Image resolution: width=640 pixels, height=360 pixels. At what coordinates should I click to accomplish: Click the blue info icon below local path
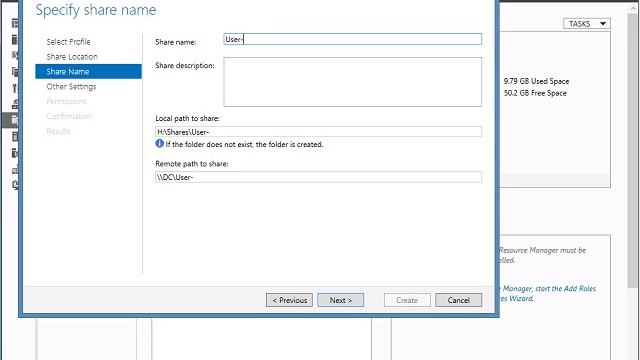click(x=160, y=144)
